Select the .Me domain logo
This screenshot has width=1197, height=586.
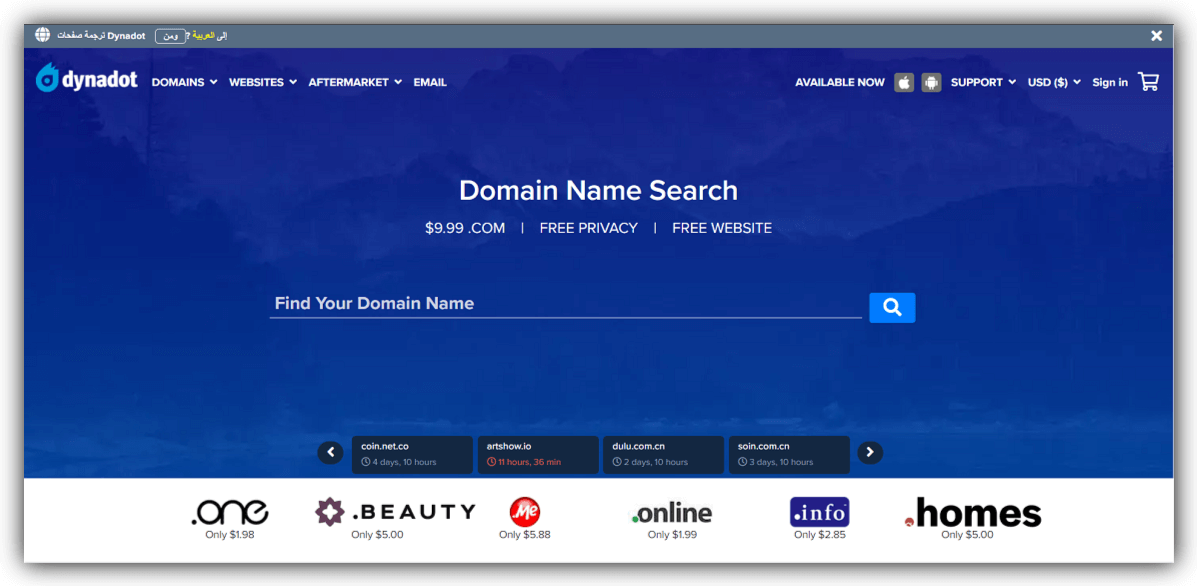click(x=524, y=511)
